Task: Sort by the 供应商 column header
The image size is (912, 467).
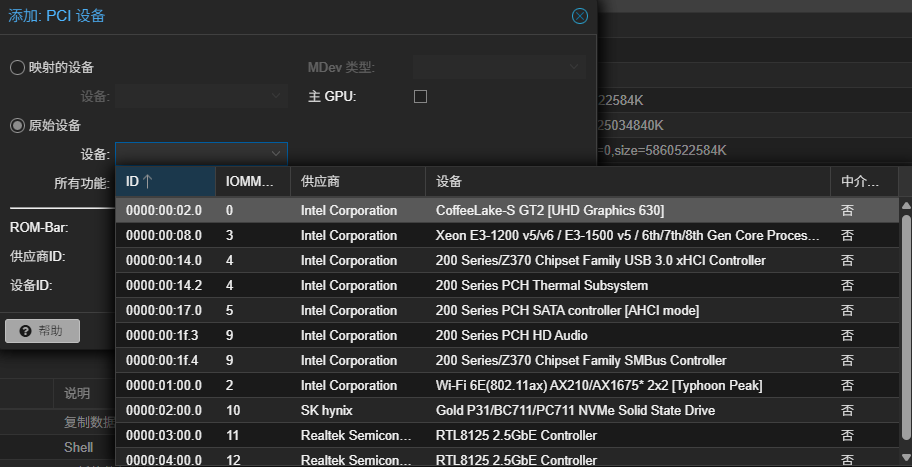Action: (358, 182)
